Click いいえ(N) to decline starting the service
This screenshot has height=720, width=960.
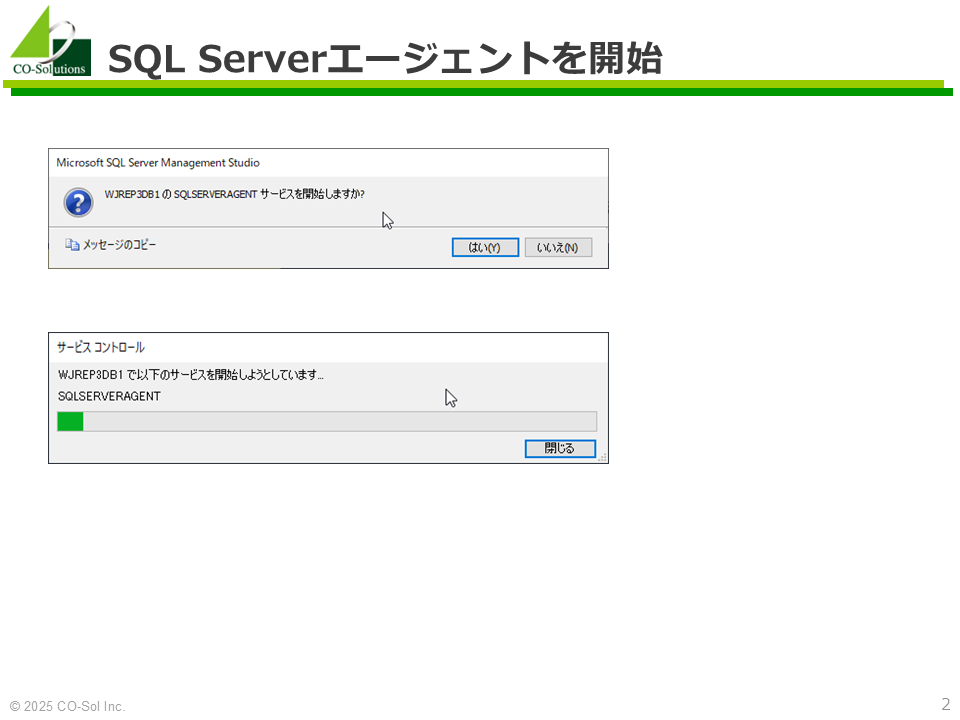558,247
